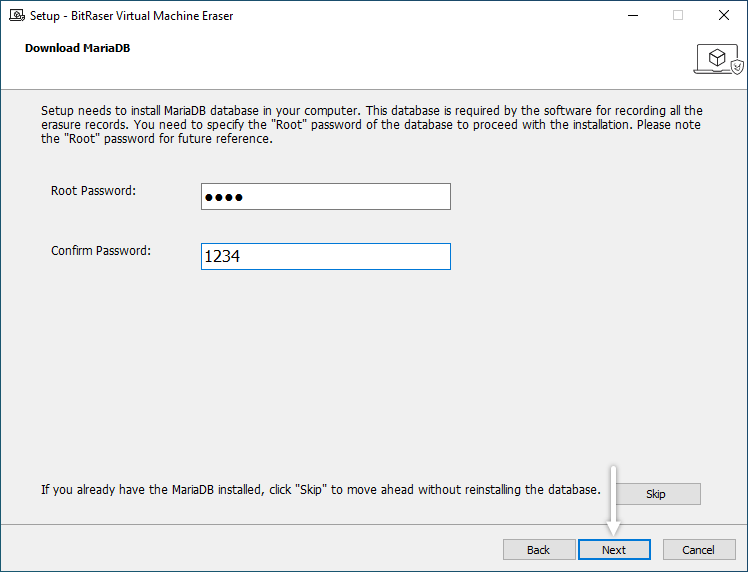
Task: Click the Next button
Action: (x=614, y=550)
